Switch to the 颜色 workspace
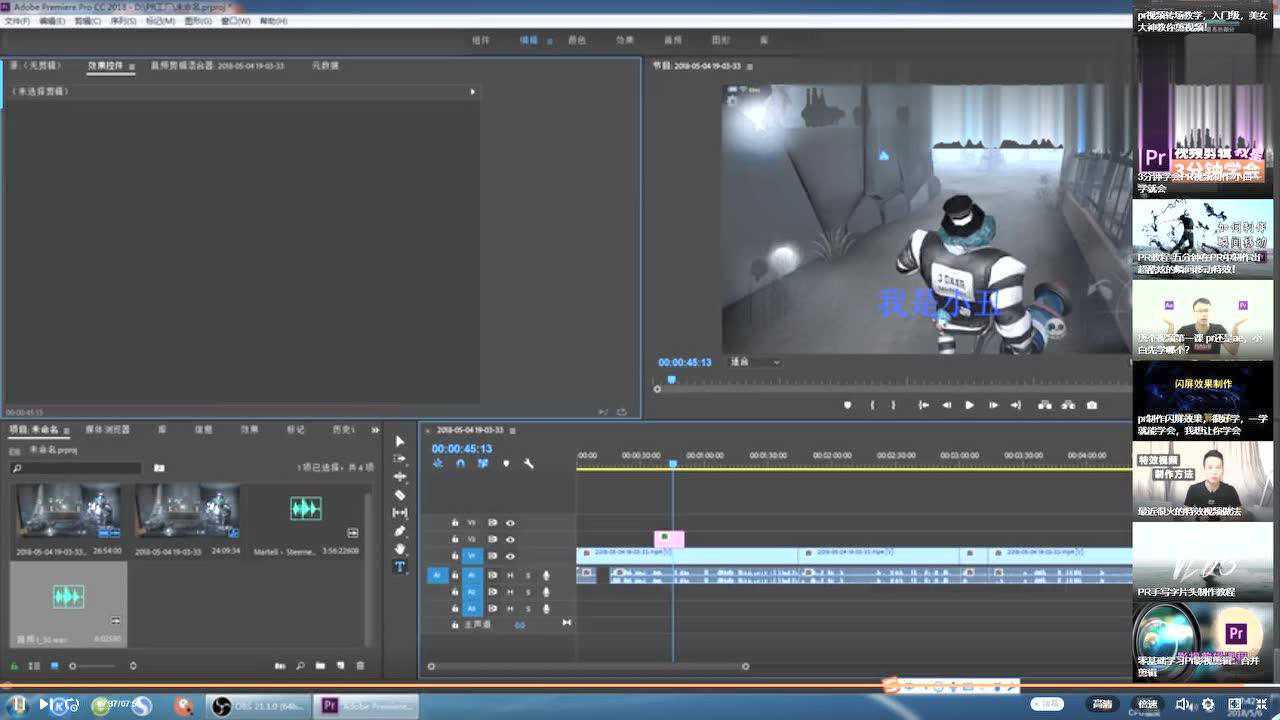The height and width of the screenshot is (720, 1280). (577, 40)
